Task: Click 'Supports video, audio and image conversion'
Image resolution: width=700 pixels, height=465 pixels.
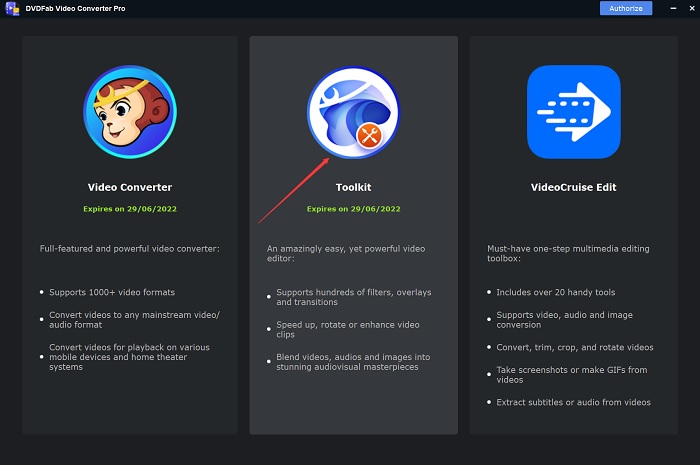Action: point(564,320)
